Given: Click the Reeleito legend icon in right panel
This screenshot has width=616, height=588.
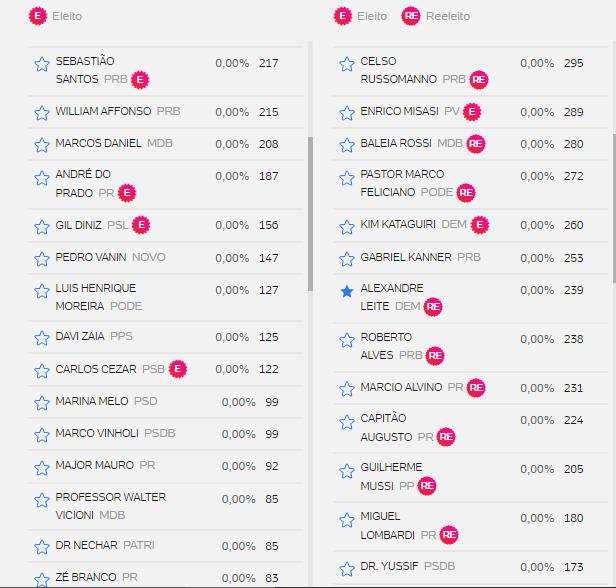Looking at the screenshot, I should [x=411, y=16].
